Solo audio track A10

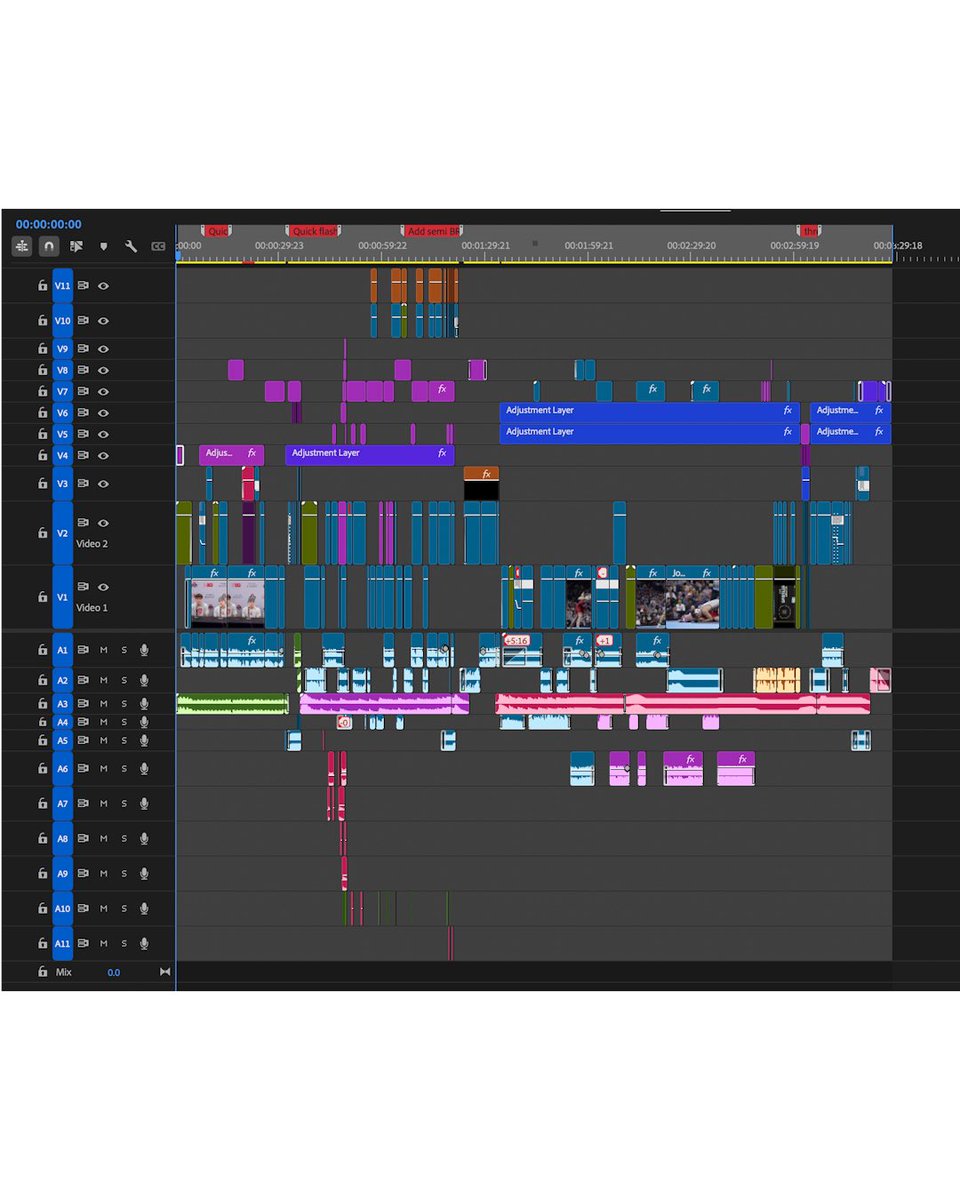[124, 909]
